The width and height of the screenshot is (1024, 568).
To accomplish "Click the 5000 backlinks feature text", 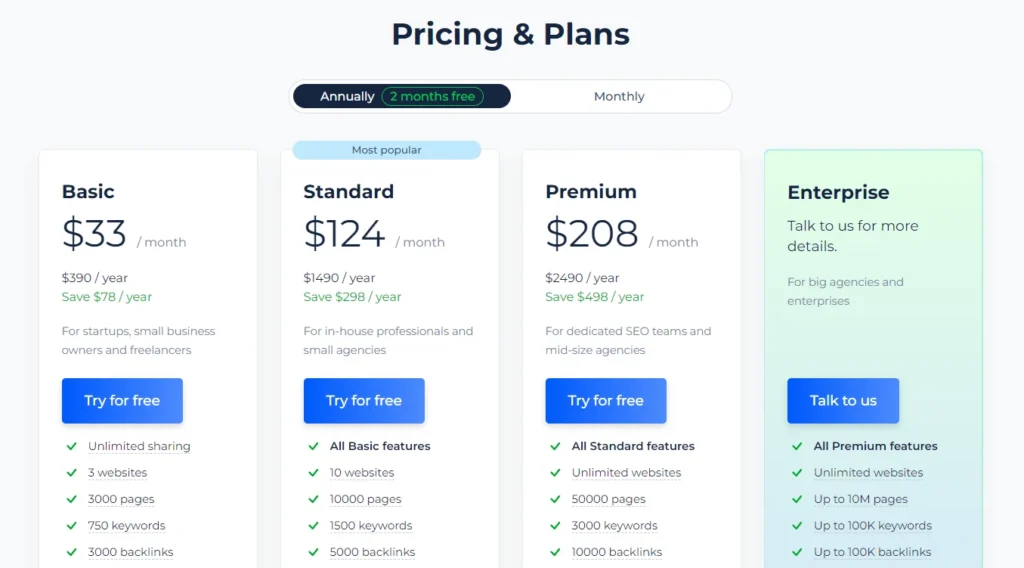I will pos(372,552).
